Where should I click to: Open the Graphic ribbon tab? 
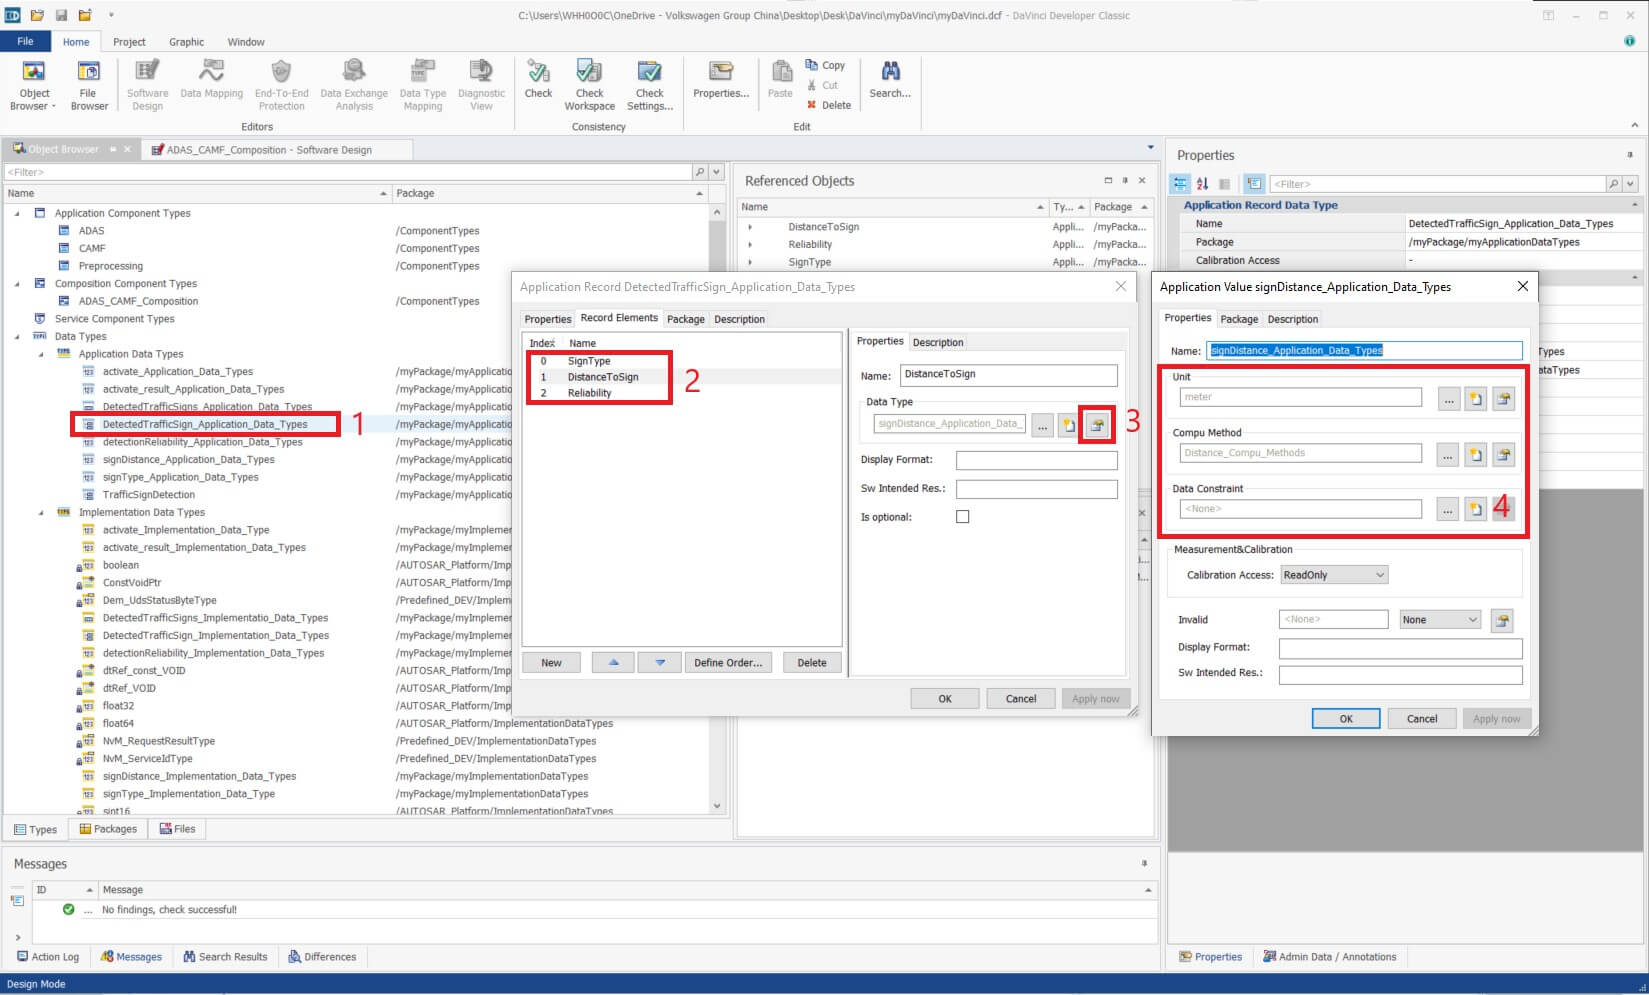tap(186, 42)
